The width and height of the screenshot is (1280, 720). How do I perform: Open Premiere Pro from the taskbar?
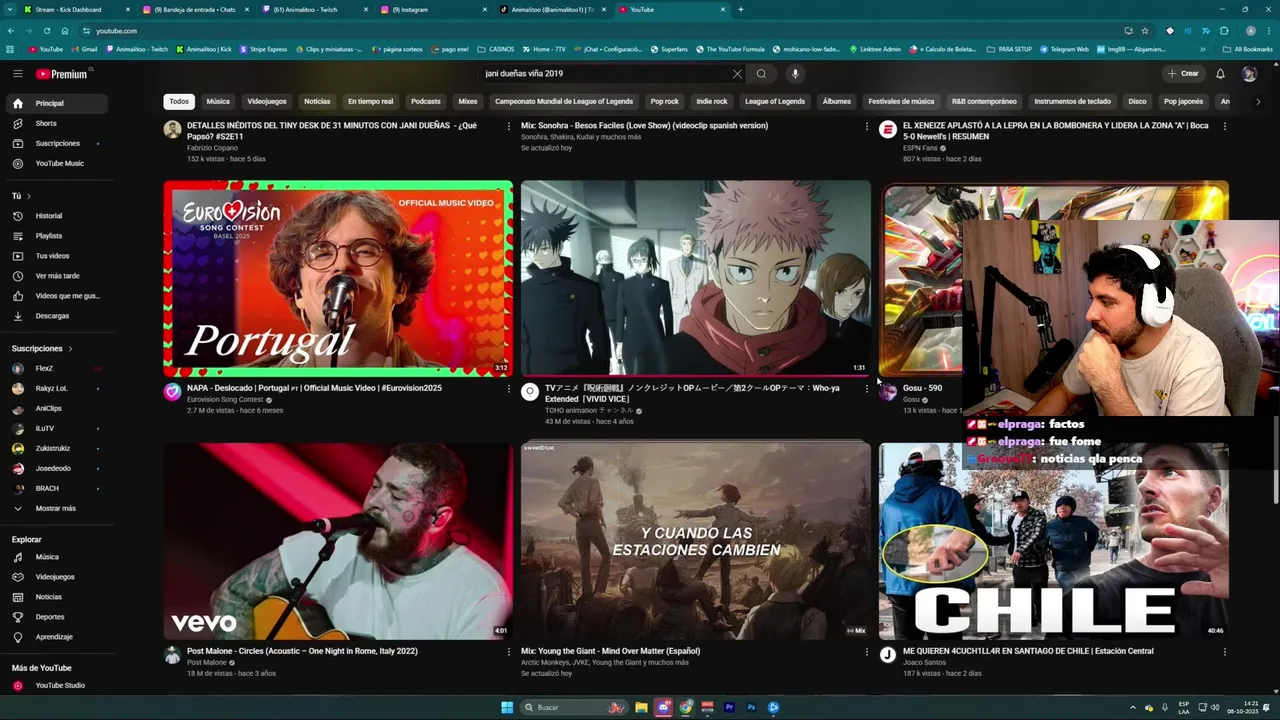tap(729, 707)
